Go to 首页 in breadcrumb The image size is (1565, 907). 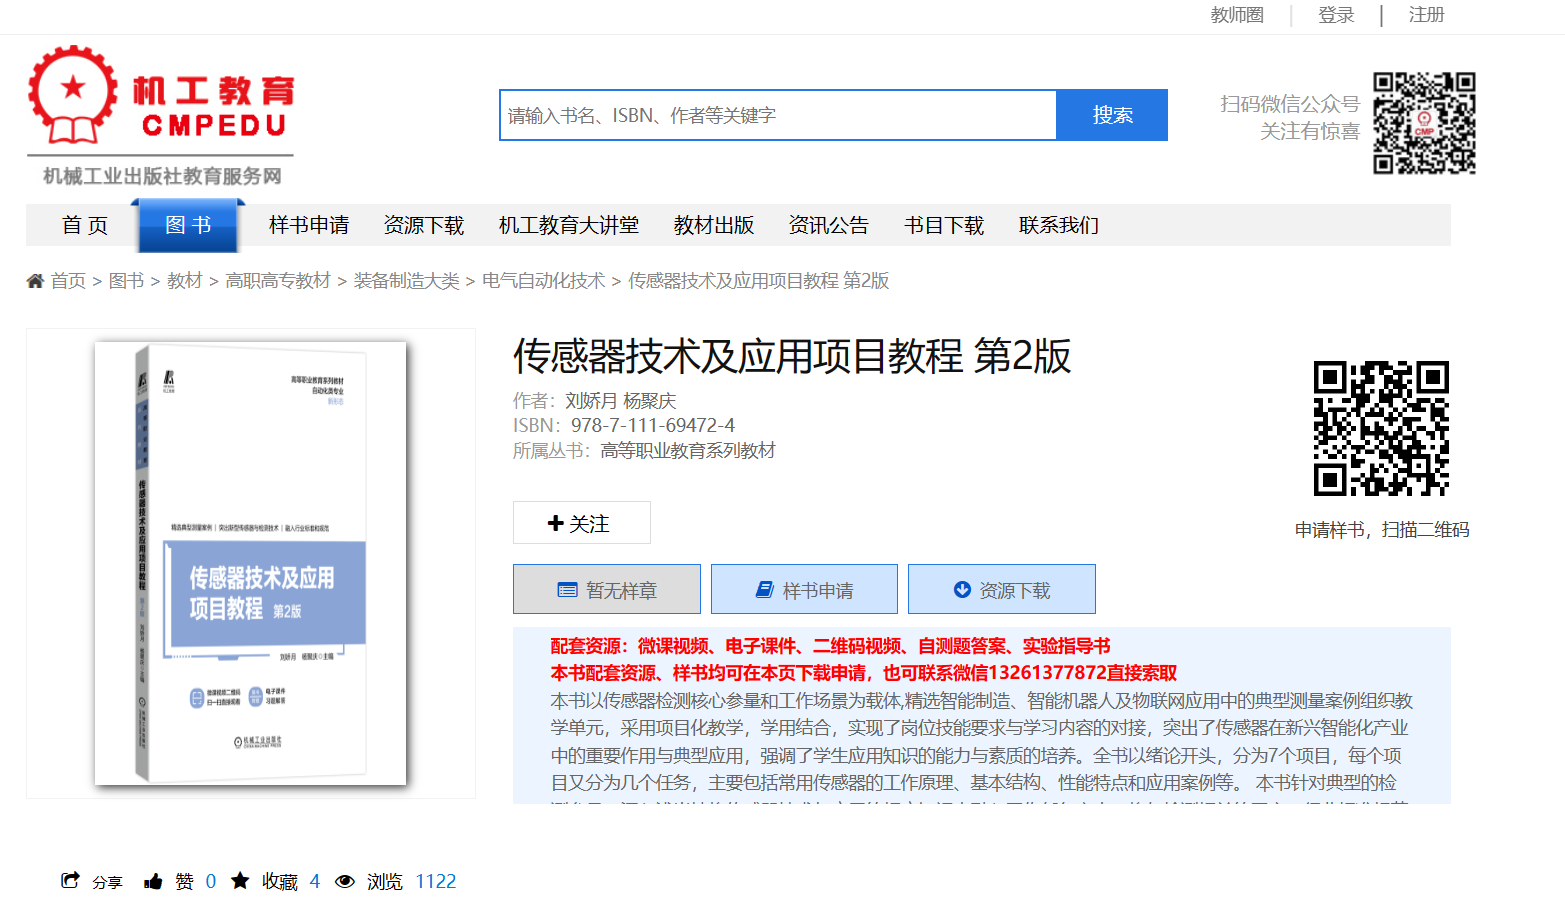click(x=68, y=281)
